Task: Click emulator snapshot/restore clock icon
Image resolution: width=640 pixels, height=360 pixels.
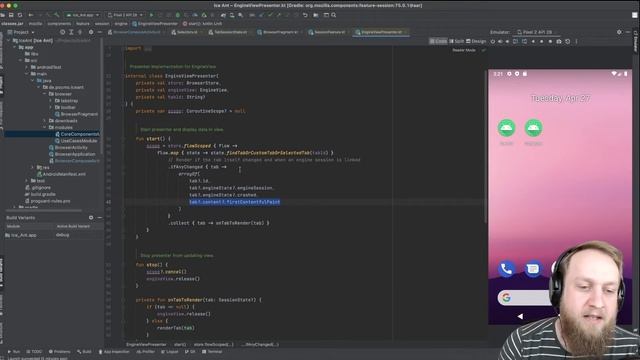Action: click(x=567, y=41)
